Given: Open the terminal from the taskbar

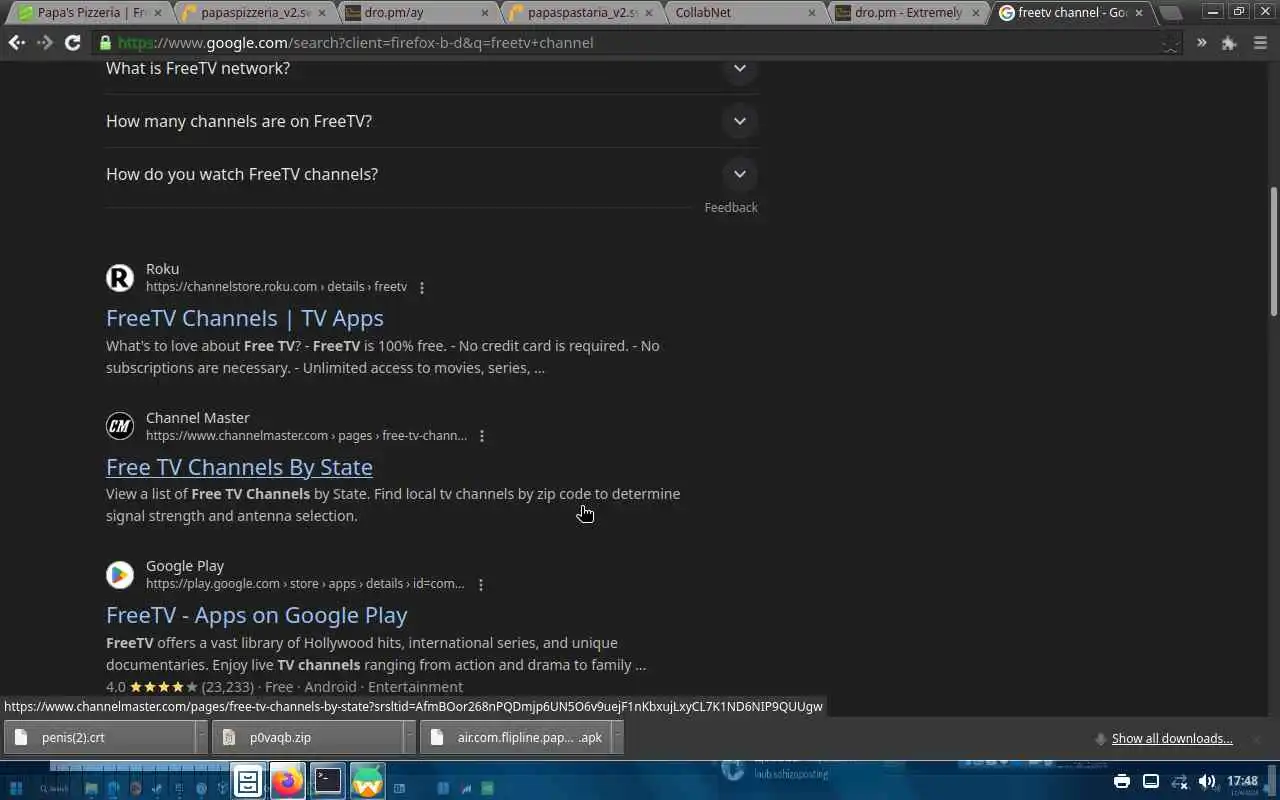Looking at the screenshot, I should point(328,781).
